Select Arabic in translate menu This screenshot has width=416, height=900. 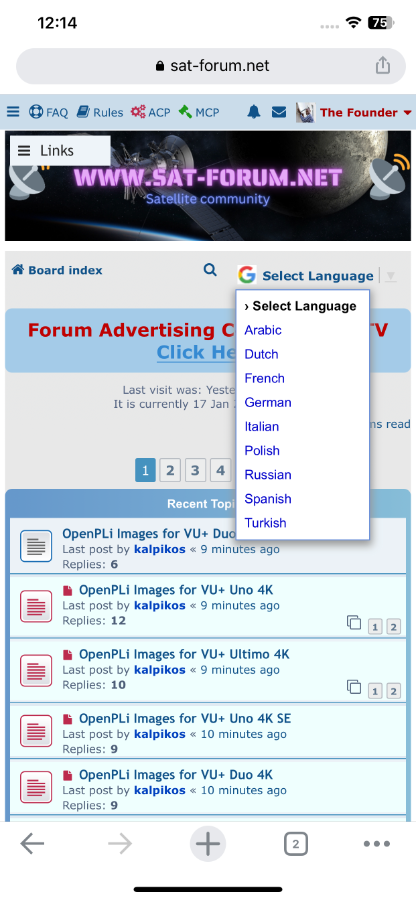263,330
